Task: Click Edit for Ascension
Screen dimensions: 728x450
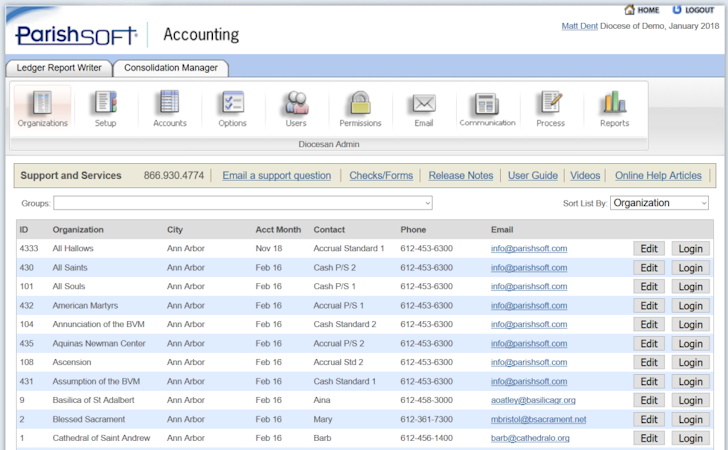Action: 649,362
